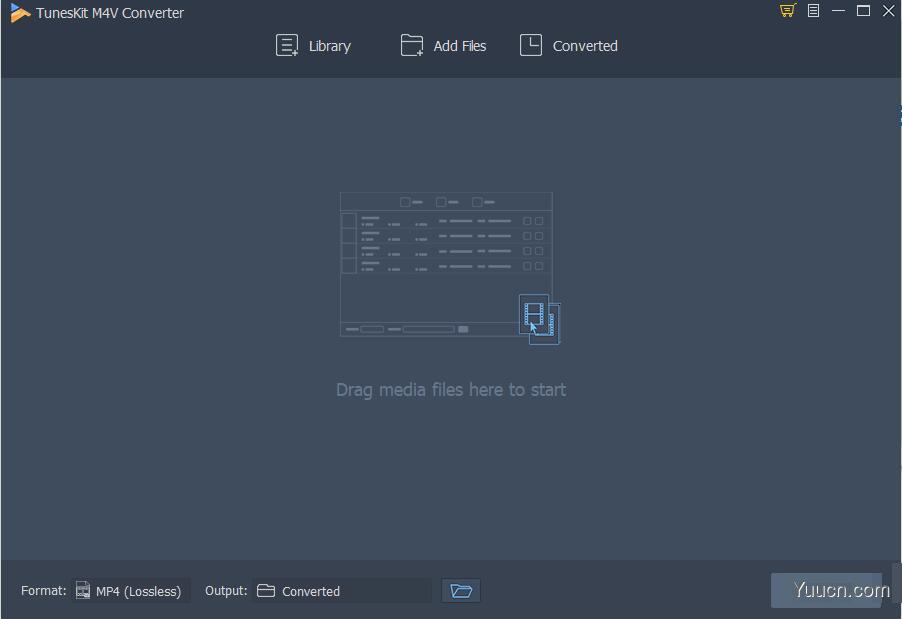
Task: Click the small folder icon in Output field
Action: (x=266, y=591)
